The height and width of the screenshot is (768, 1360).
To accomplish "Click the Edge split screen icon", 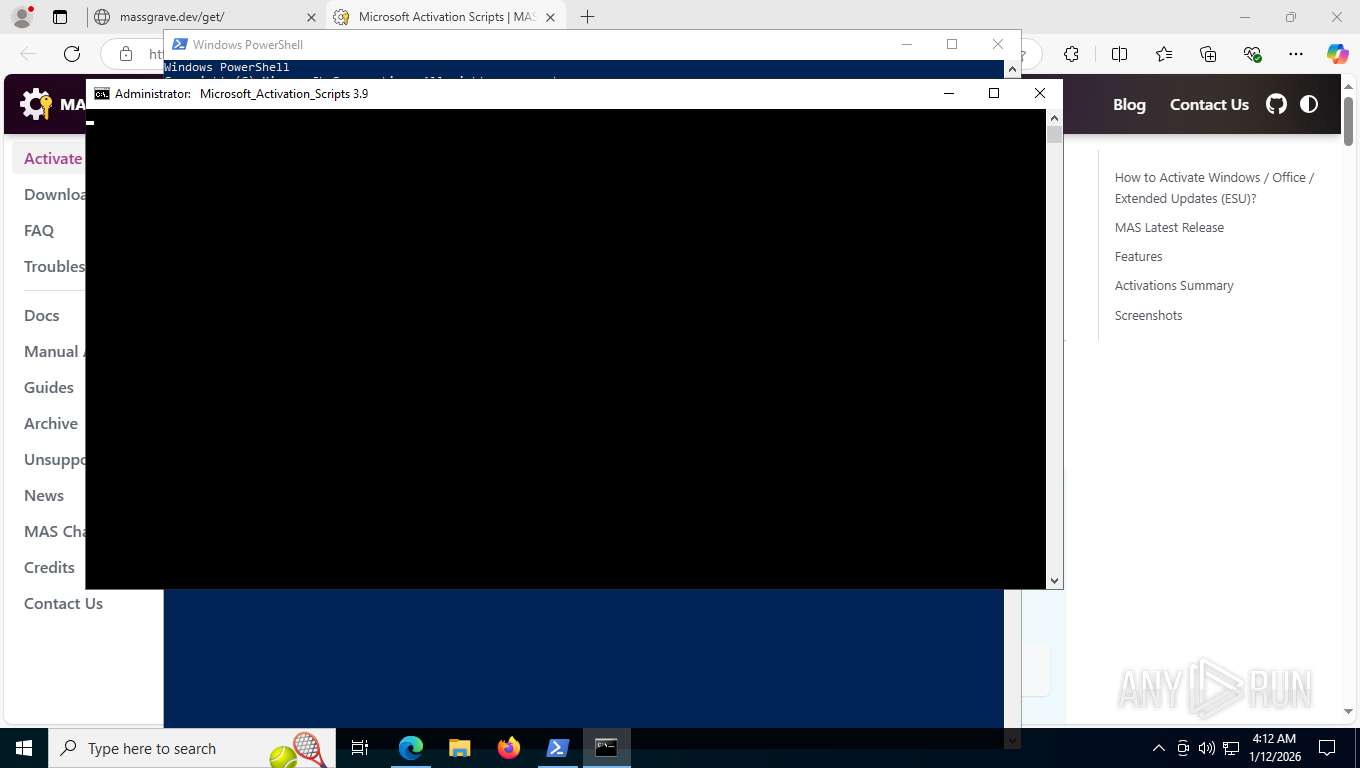I will point(1120,54).
